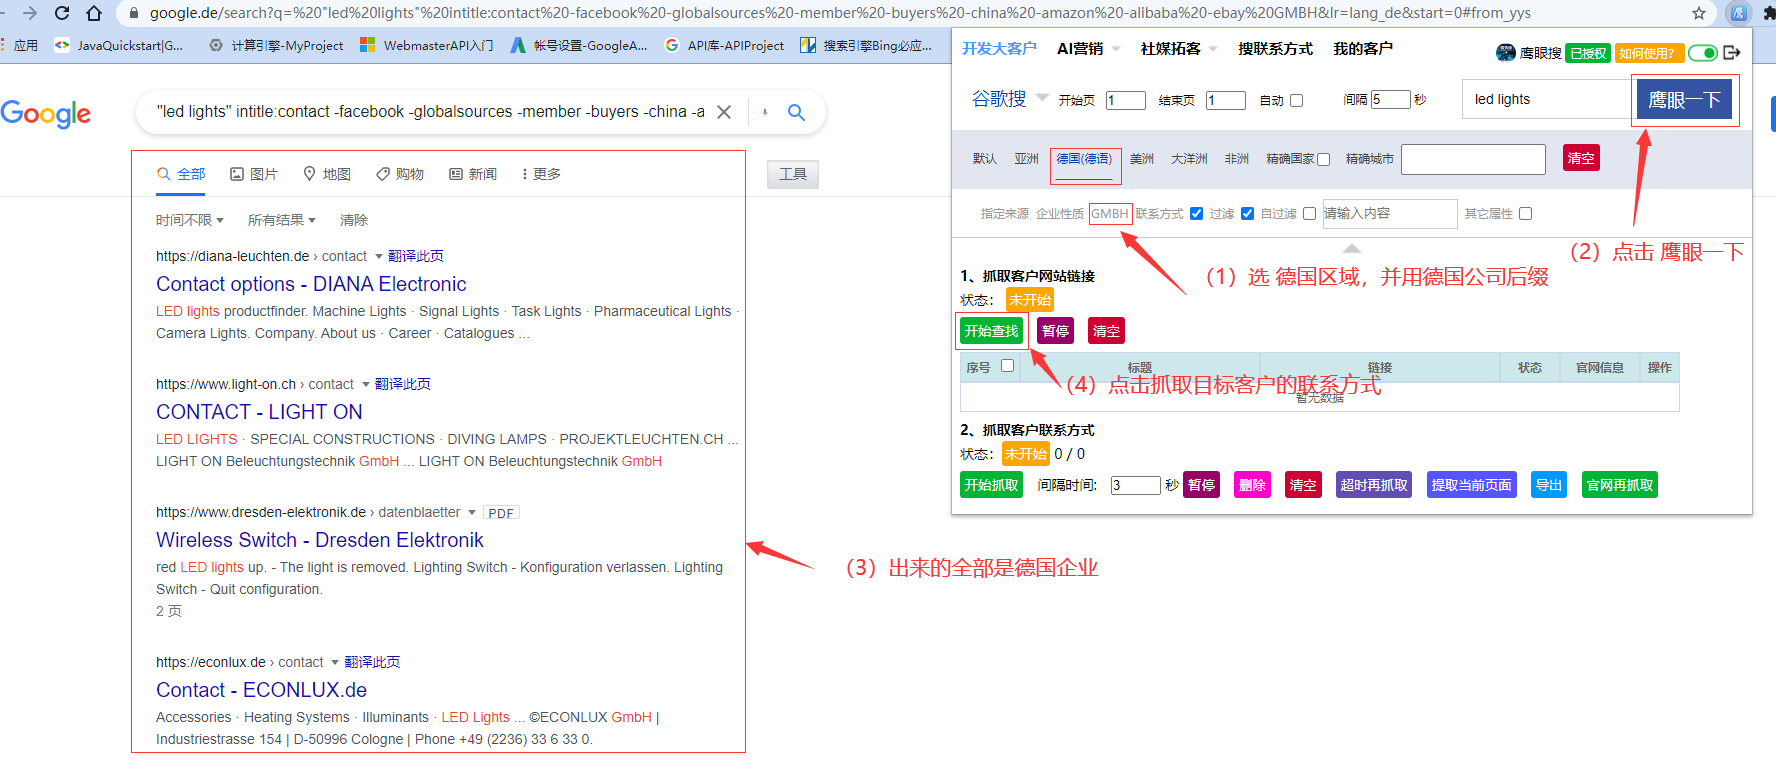
Task: Check the 自动 (auto) checkbox
Action: pyautogui.click(x=1297, y=100)
